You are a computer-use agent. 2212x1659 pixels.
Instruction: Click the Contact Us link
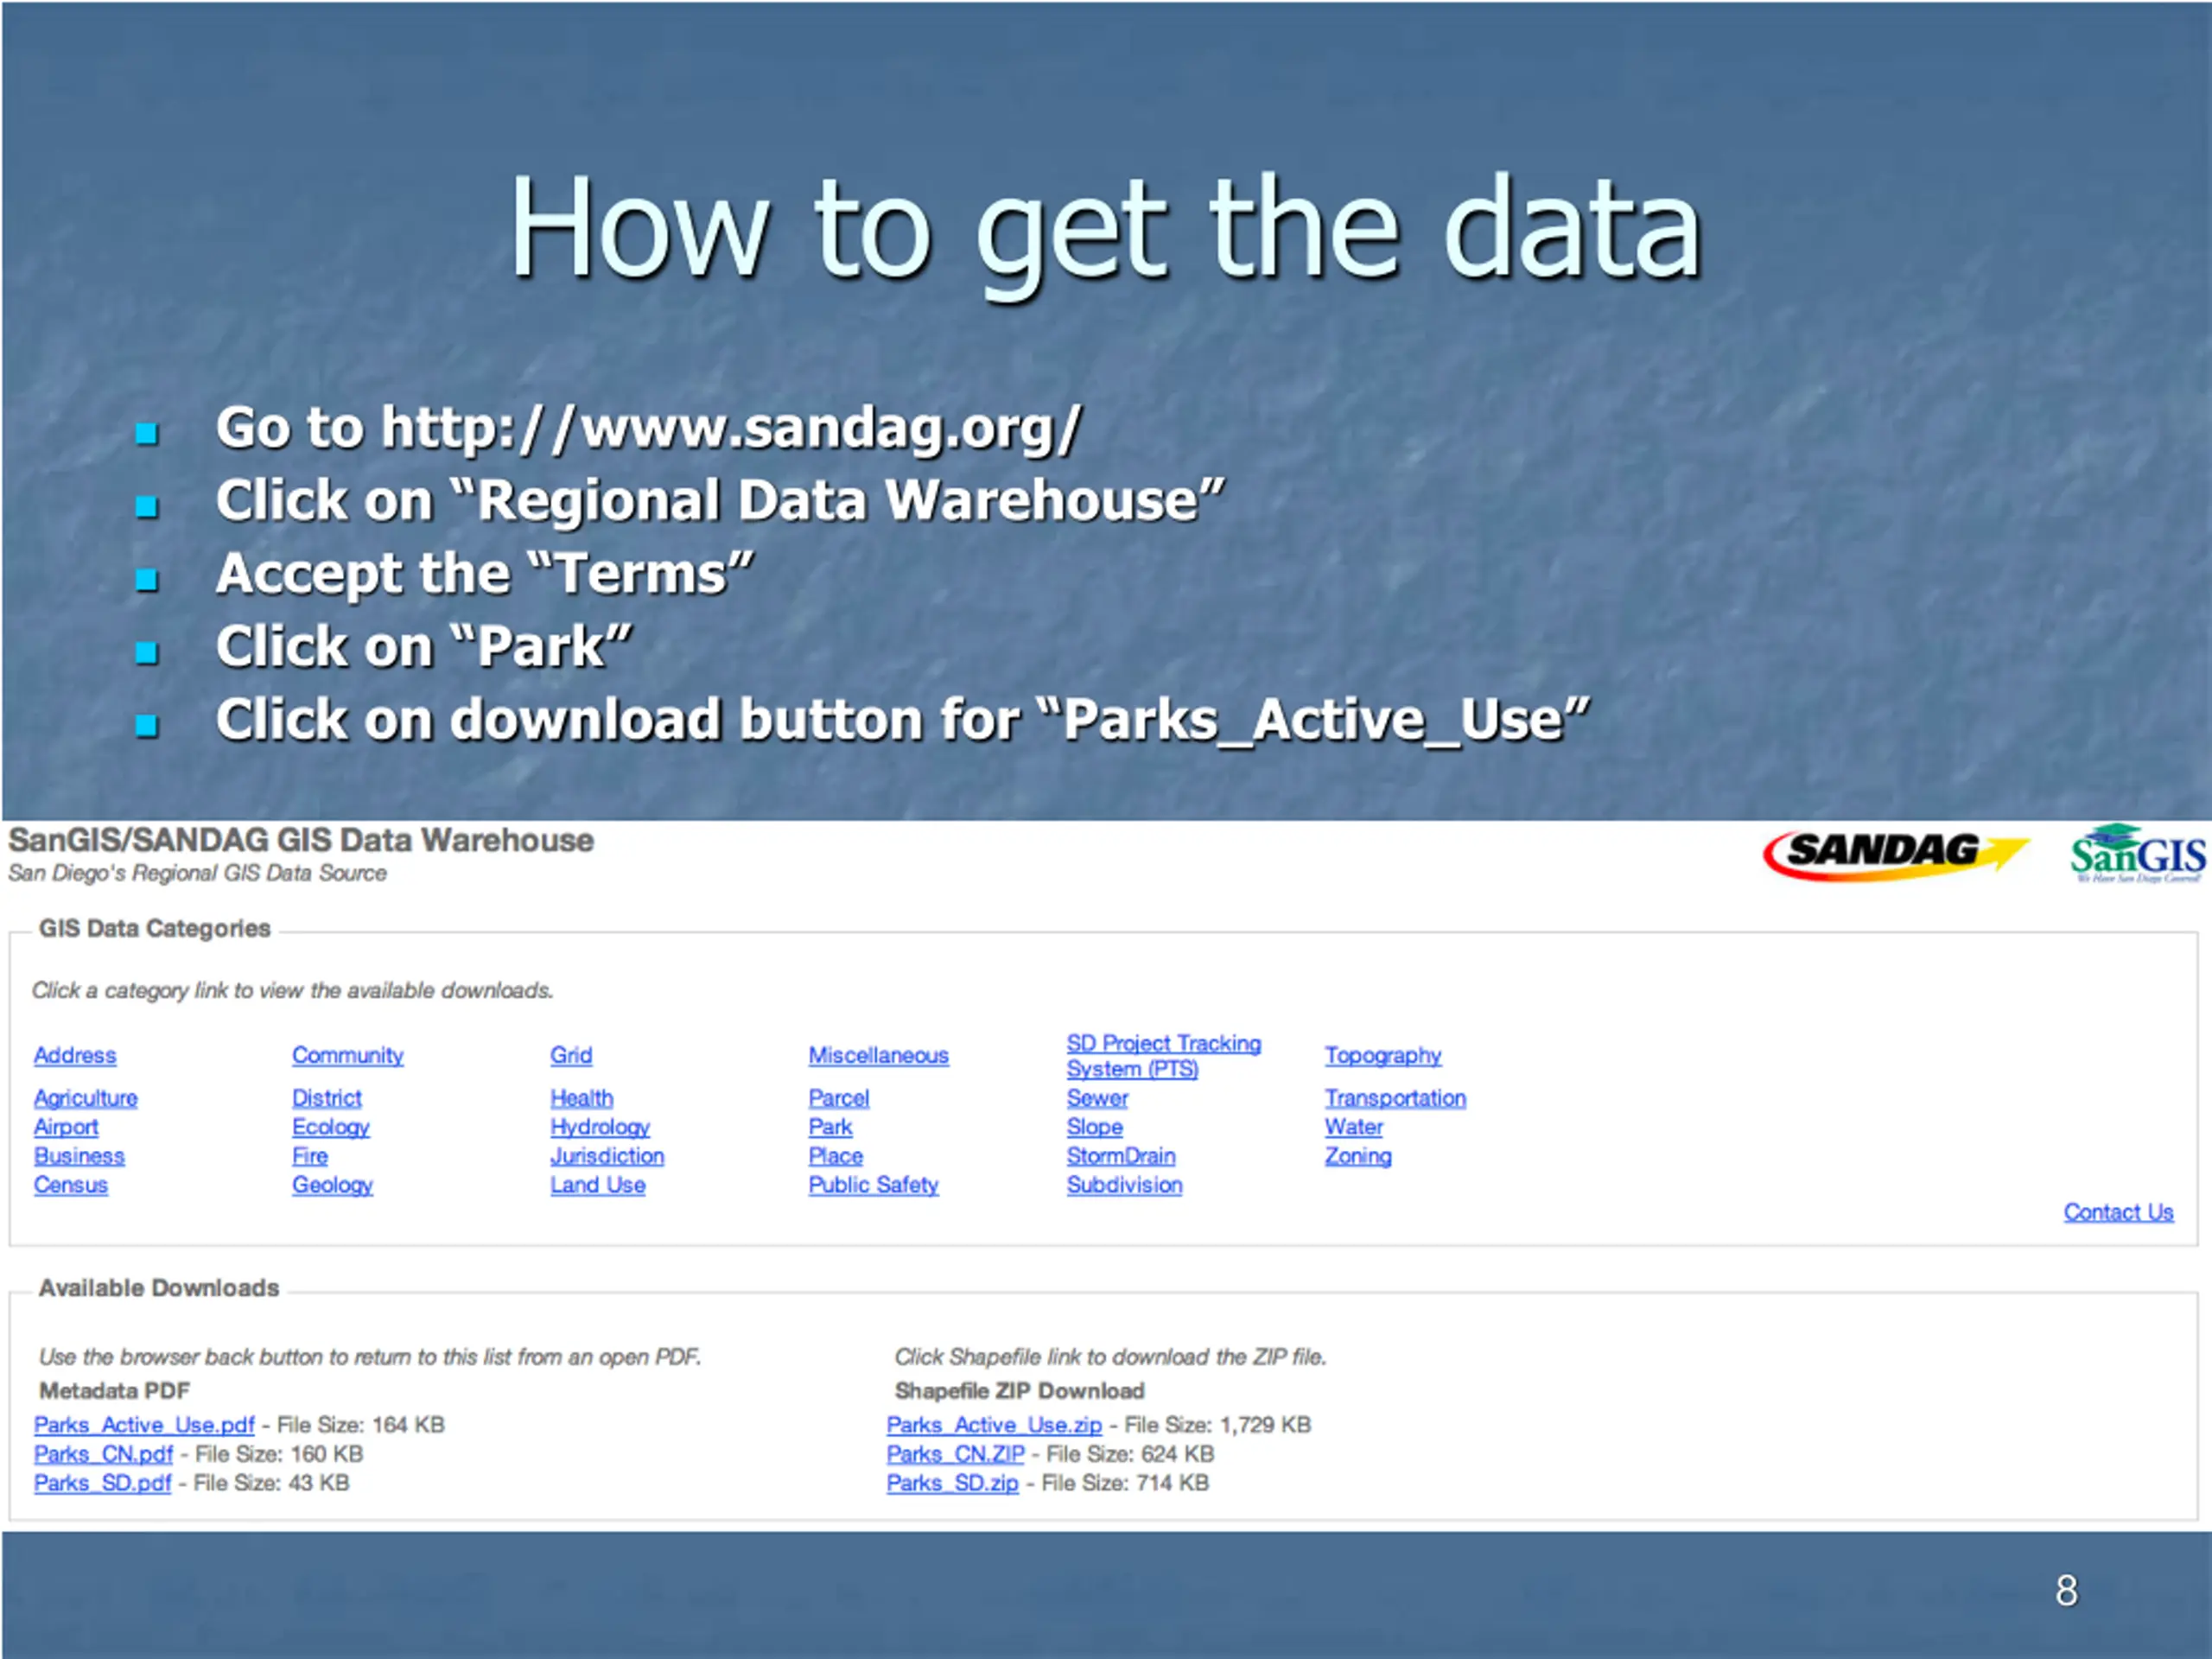(2119, 1212)
